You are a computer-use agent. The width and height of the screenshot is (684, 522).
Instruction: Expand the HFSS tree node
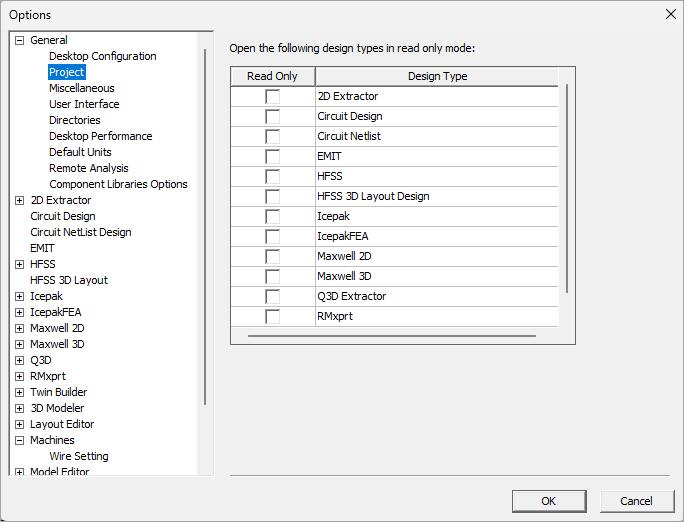click(19, 265)
